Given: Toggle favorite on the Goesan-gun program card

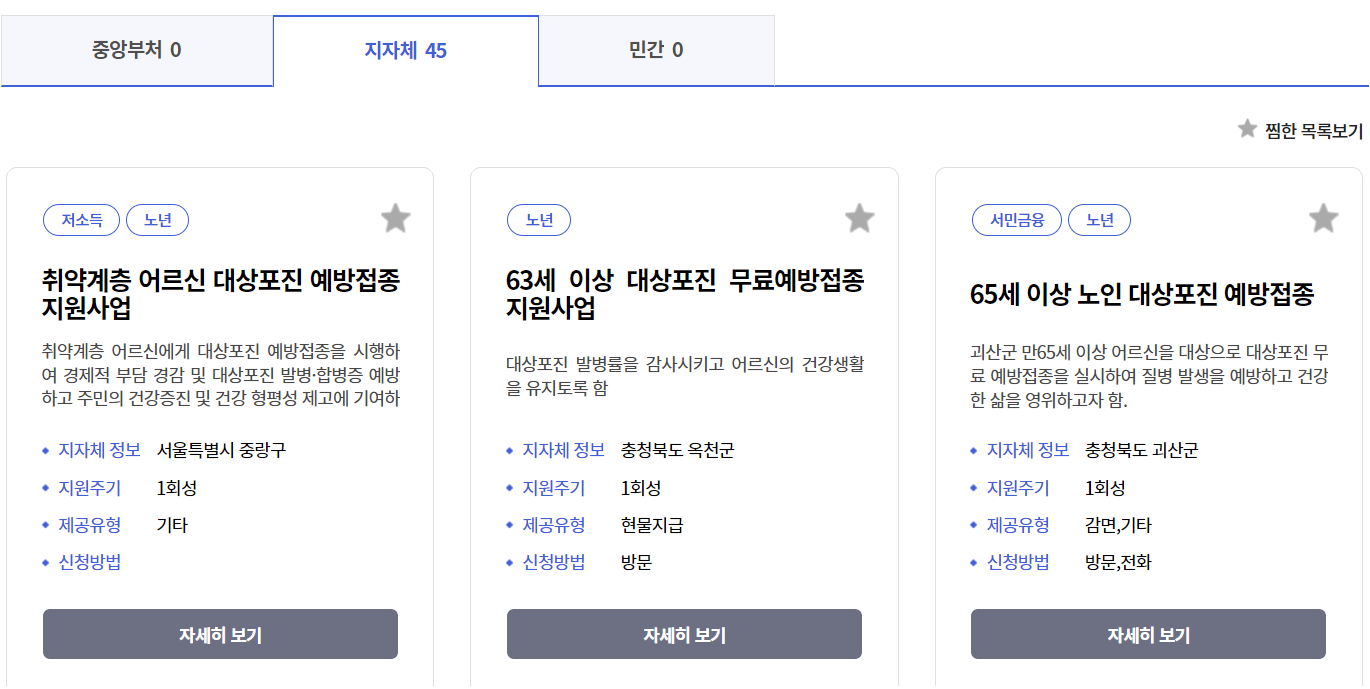Looking at the screenshot, I should (1324, 217).
